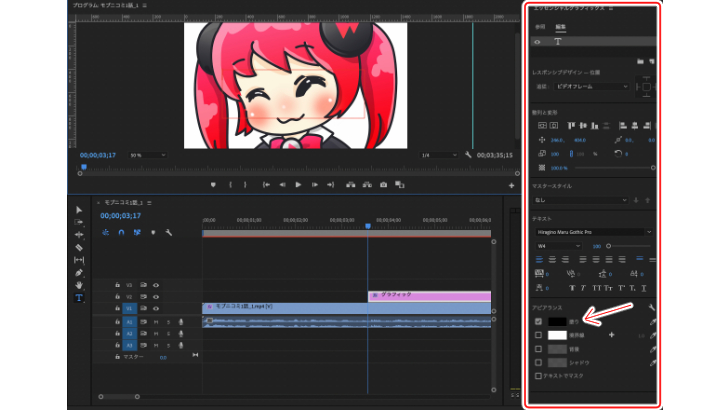Open Timeline display settings wrench
This screenshot has height=410, width=728.
169,232
